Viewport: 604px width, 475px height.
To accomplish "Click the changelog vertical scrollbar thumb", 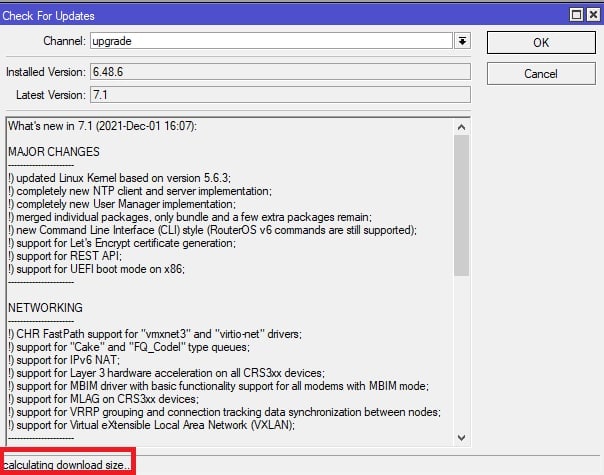I will coord(461,205).
